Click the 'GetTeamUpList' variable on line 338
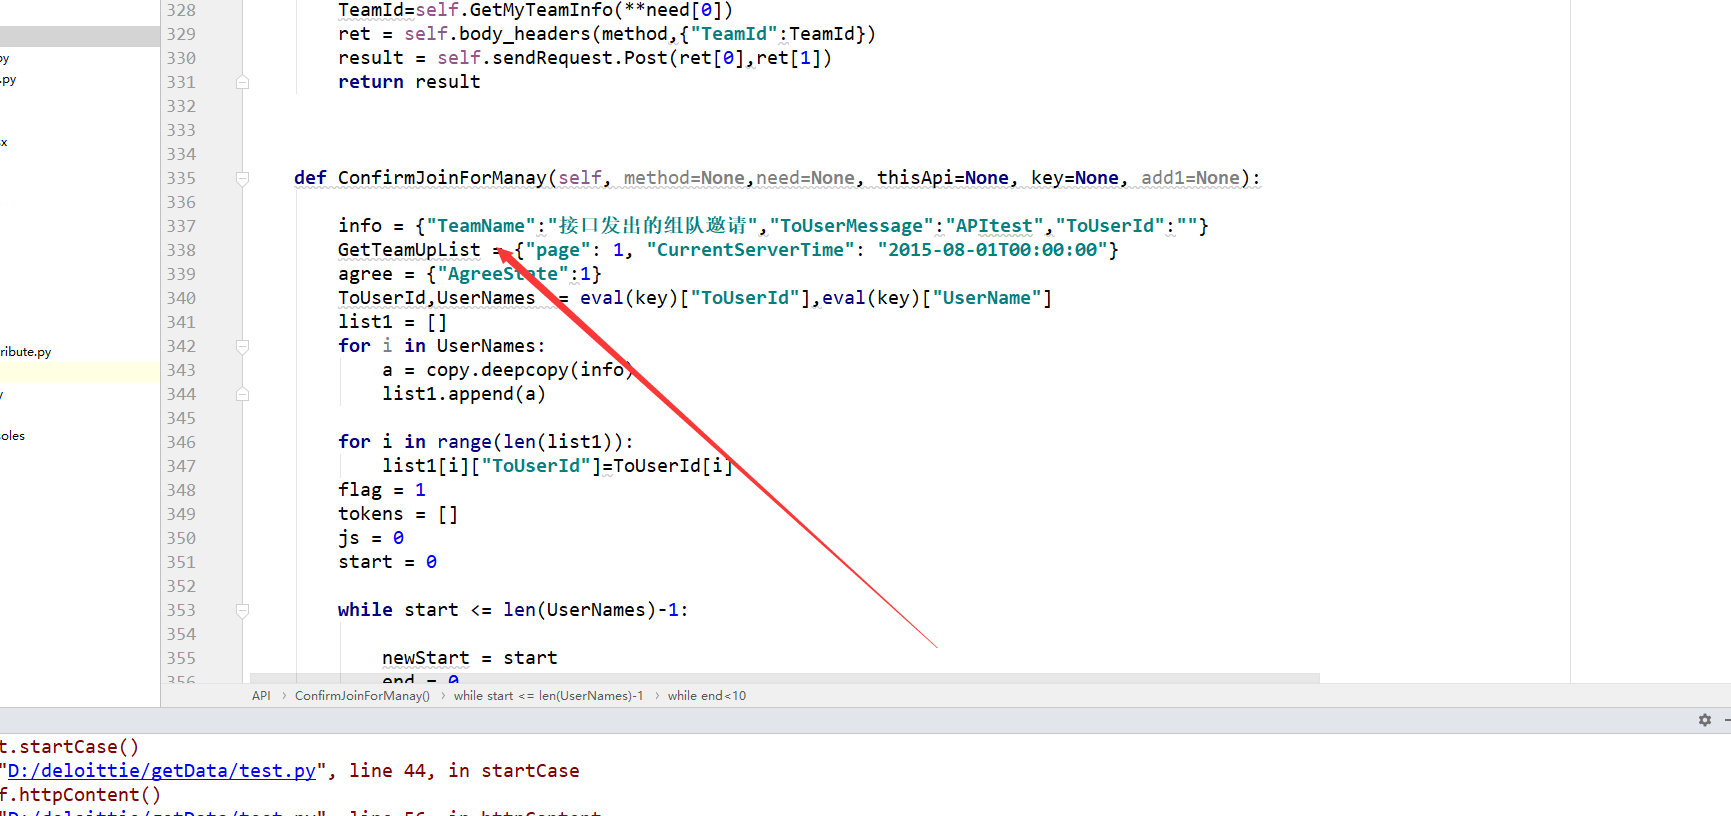The image size is (1731, 816). coord(409,250)
